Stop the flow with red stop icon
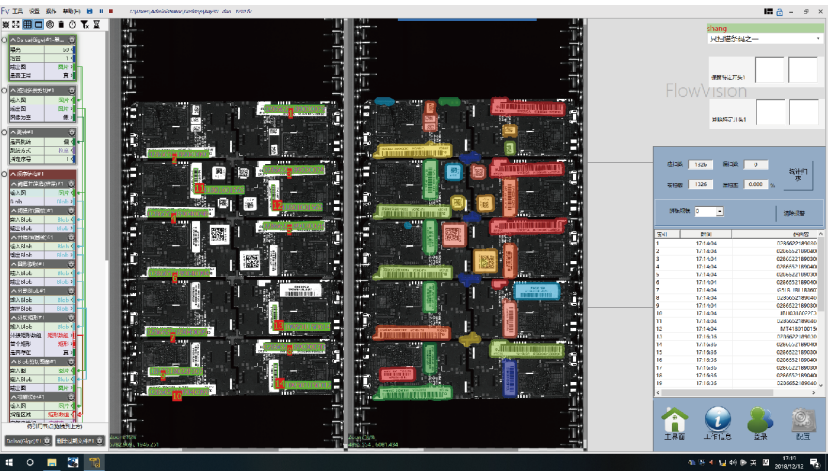 click(111, 11)
